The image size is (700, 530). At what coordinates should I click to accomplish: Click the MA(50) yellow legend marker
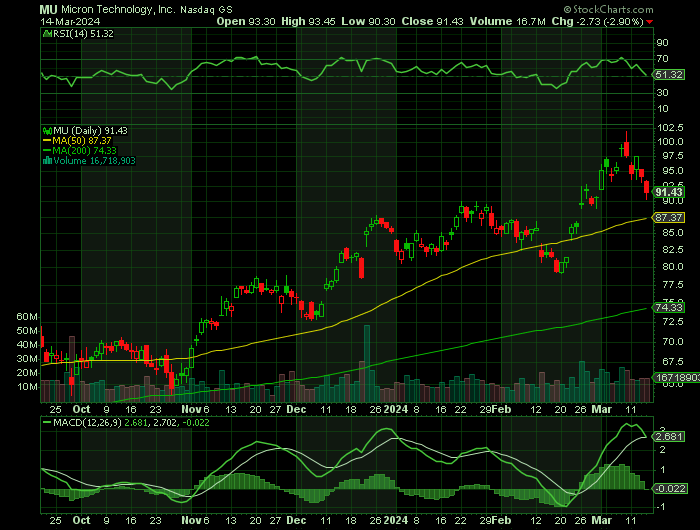click(44, 141)
